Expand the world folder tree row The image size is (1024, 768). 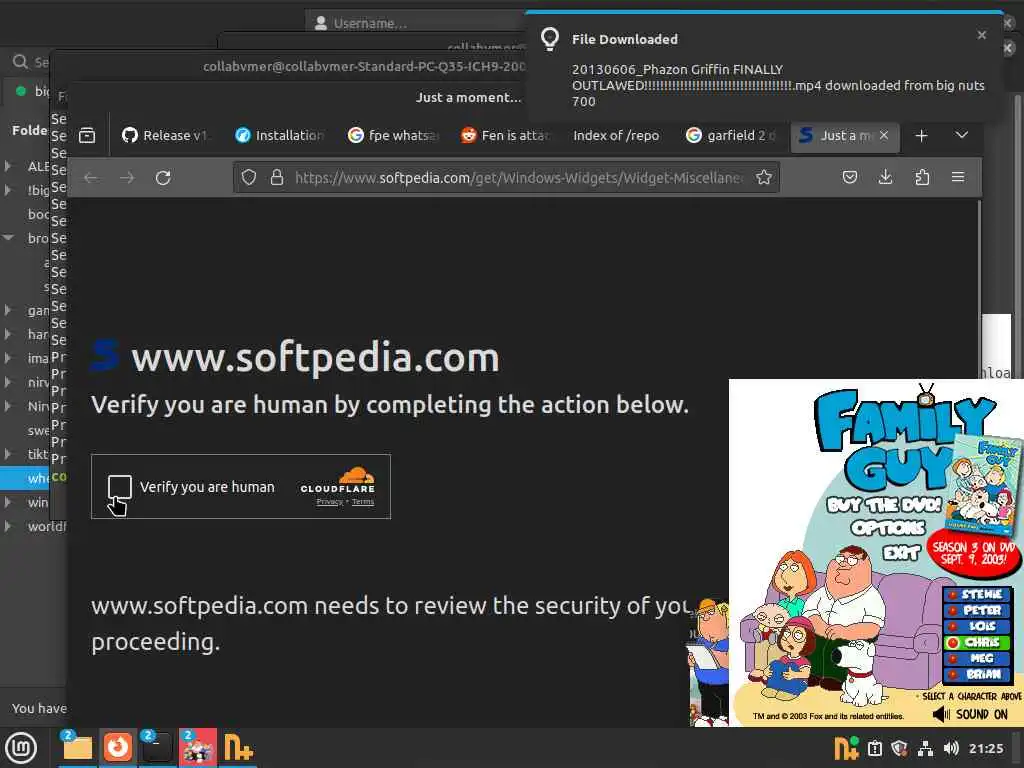click(8, 526)
